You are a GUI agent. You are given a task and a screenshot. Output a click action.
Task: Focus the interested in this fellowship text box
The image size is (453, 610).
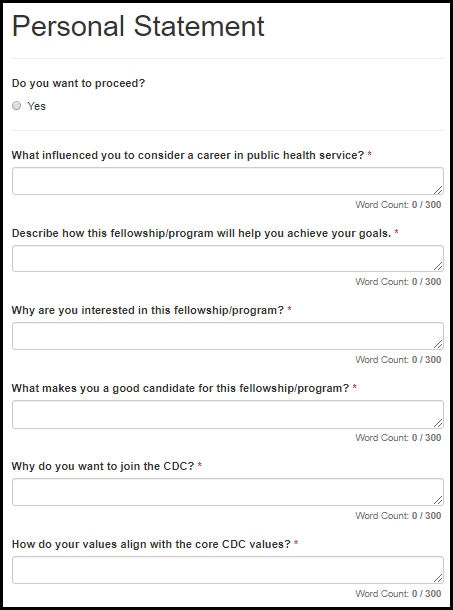tap(228, 336)
